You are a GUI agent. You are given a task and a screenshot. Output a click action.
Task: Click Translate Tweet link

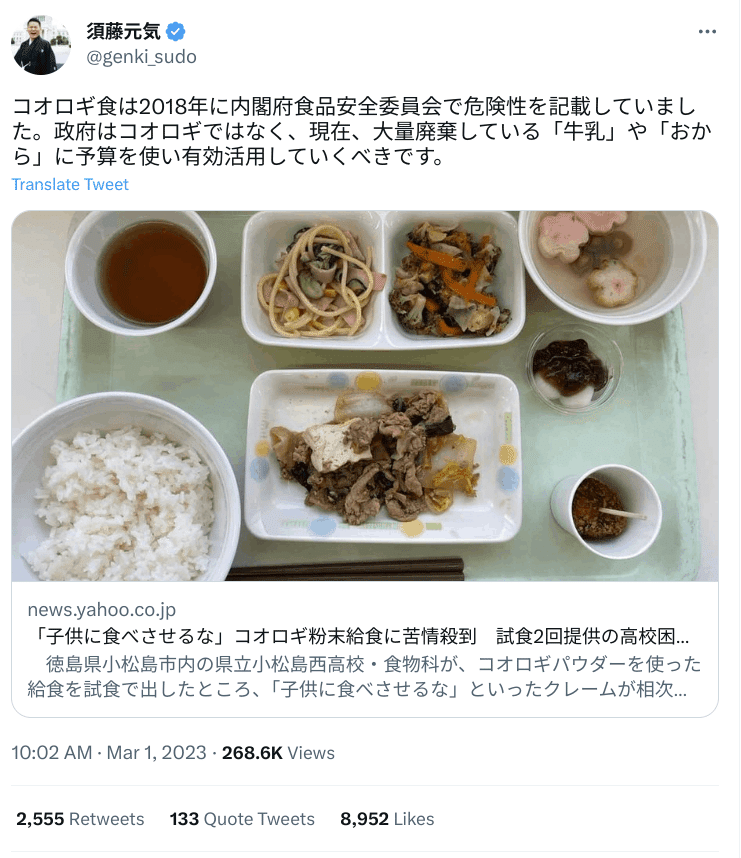(70, 184)
